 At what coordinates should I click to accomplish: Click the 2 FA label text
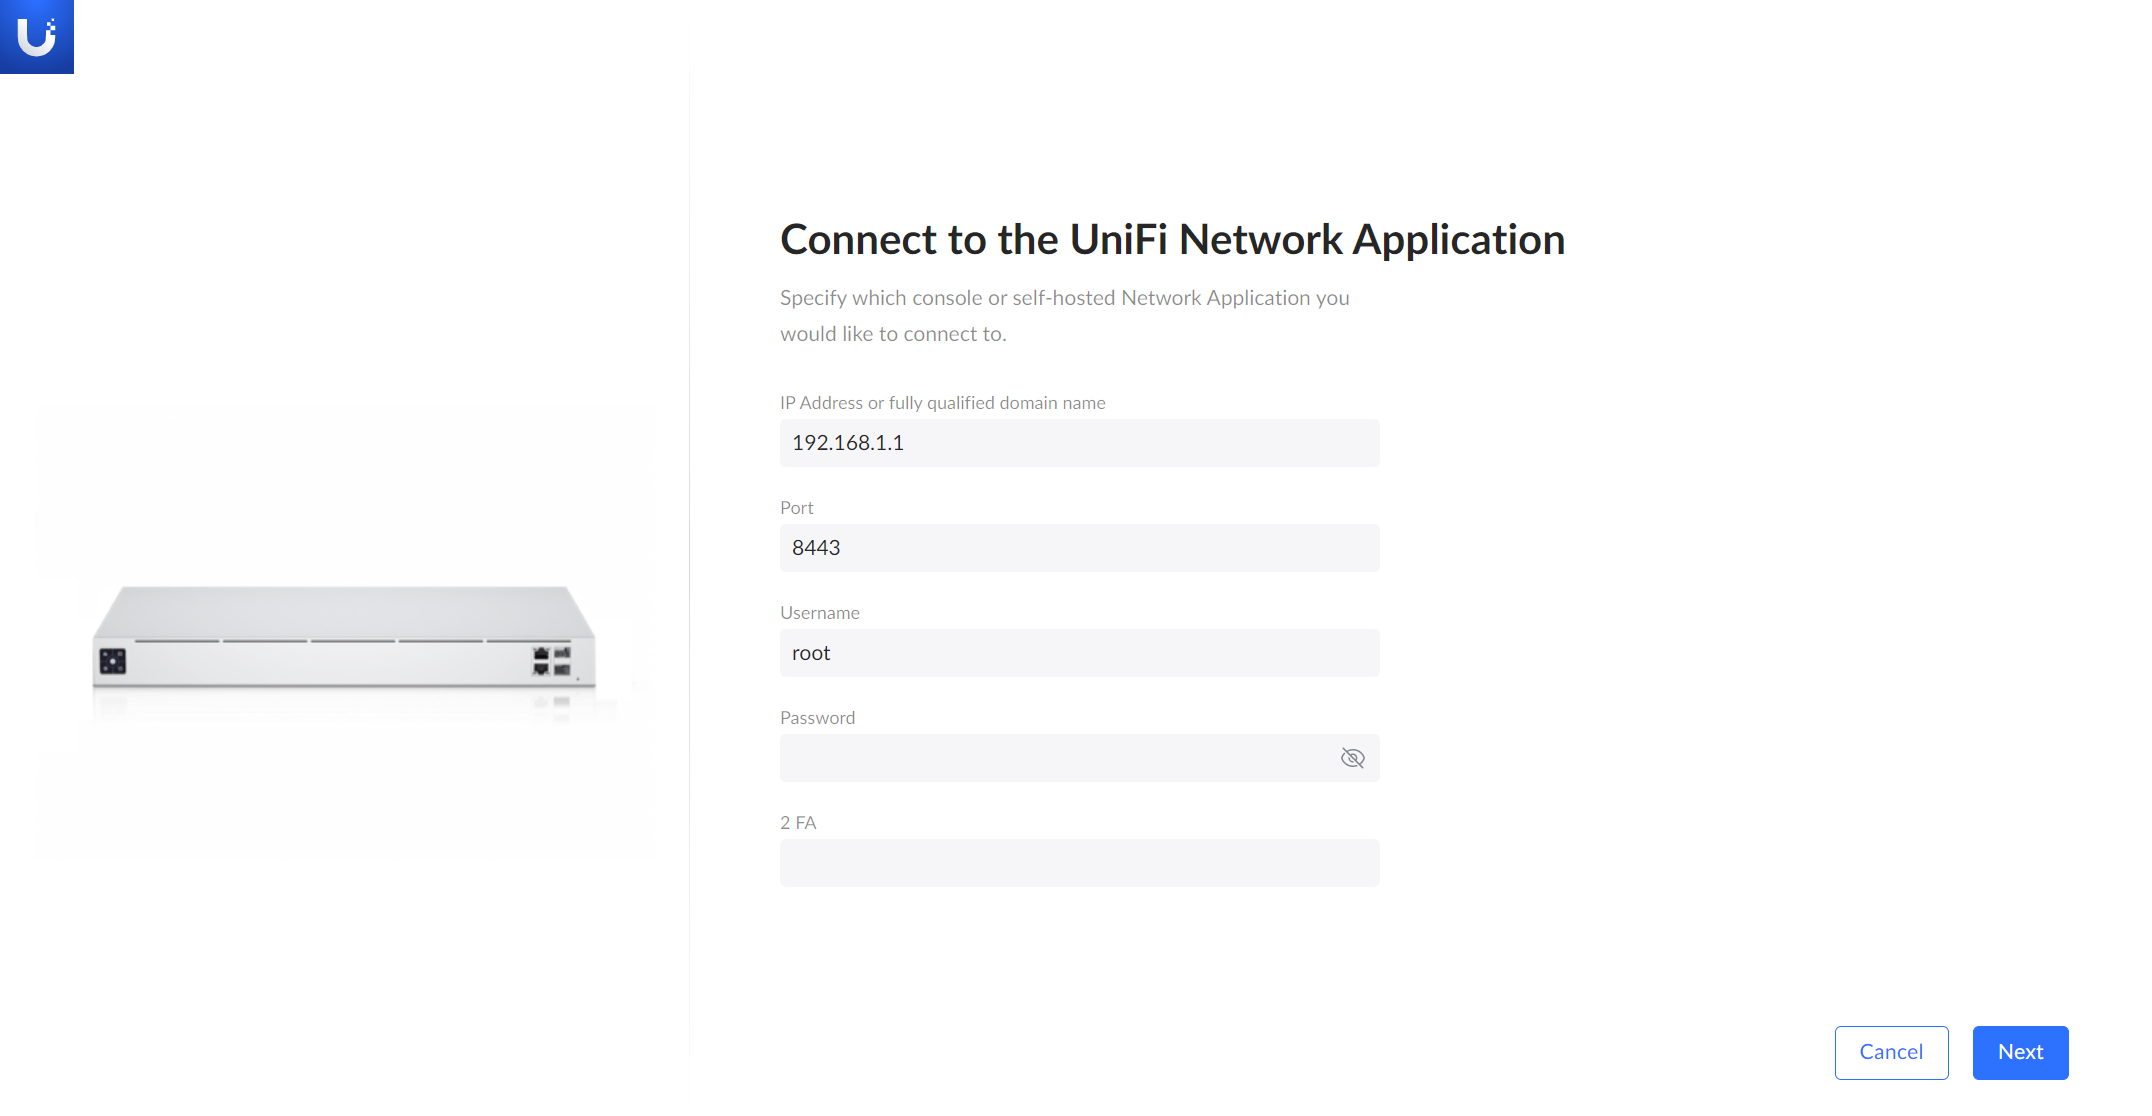(x=798, y=823)
